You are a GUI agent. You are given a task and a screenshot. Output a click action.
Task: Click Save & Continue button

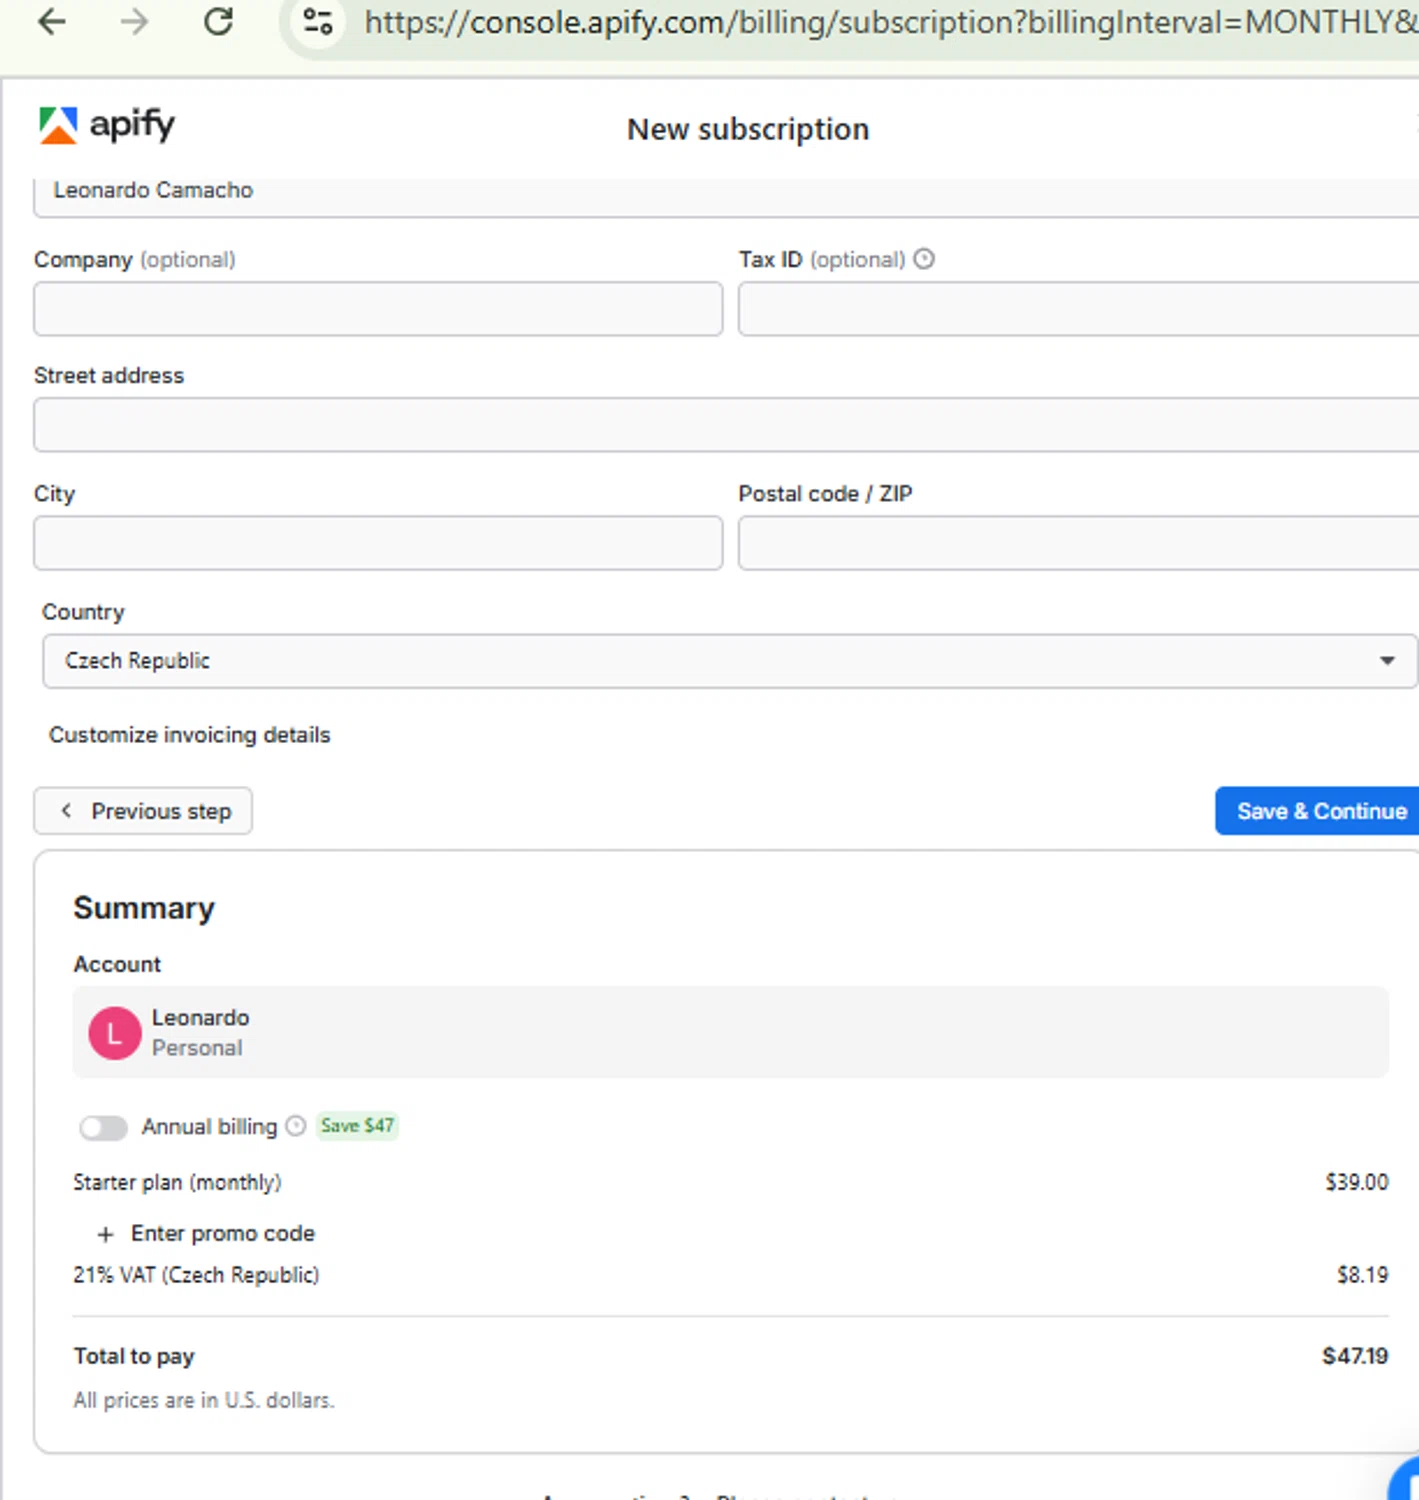pos(1317,811)
